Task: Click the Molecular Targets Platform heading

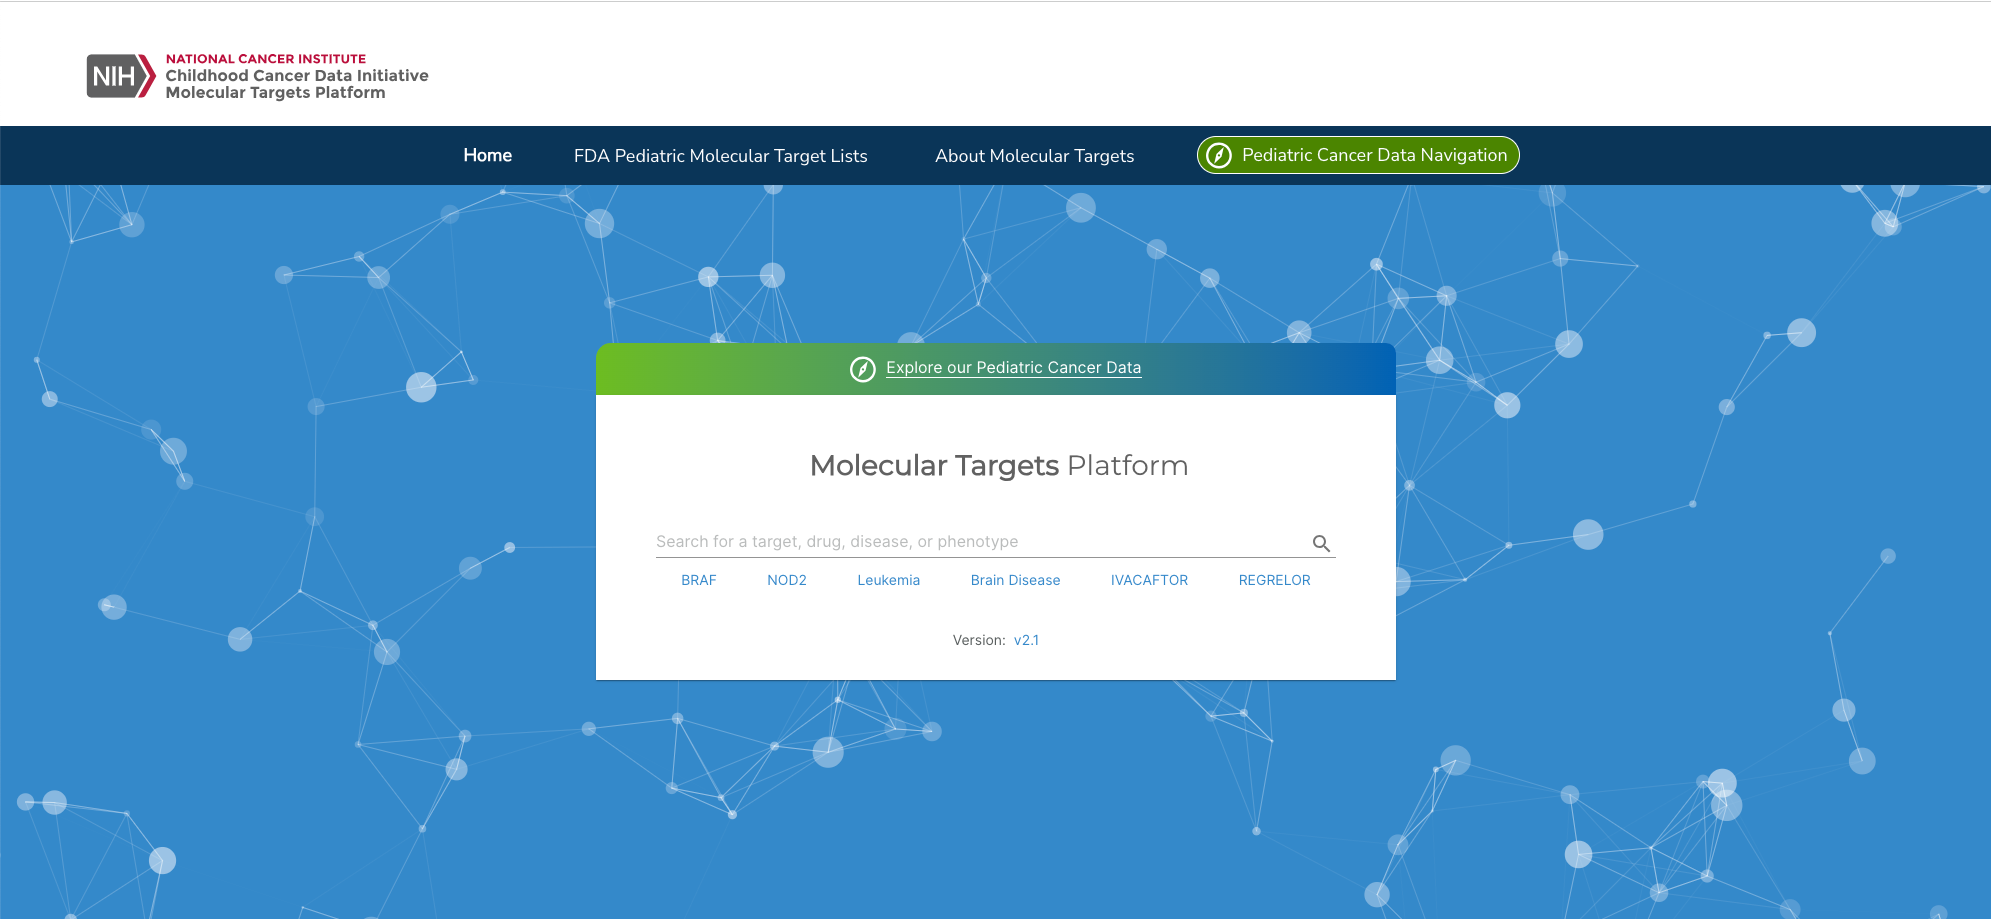Action: [996, 465]
